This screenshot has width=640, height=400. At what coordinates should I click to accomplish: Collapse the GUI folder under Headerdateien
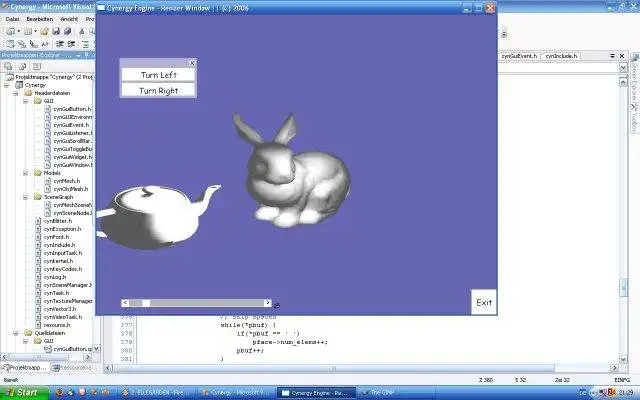point(26,101)
